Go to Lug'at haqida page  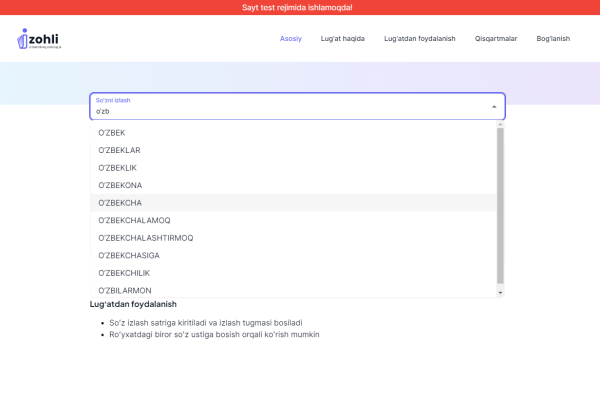coord(343,39)
